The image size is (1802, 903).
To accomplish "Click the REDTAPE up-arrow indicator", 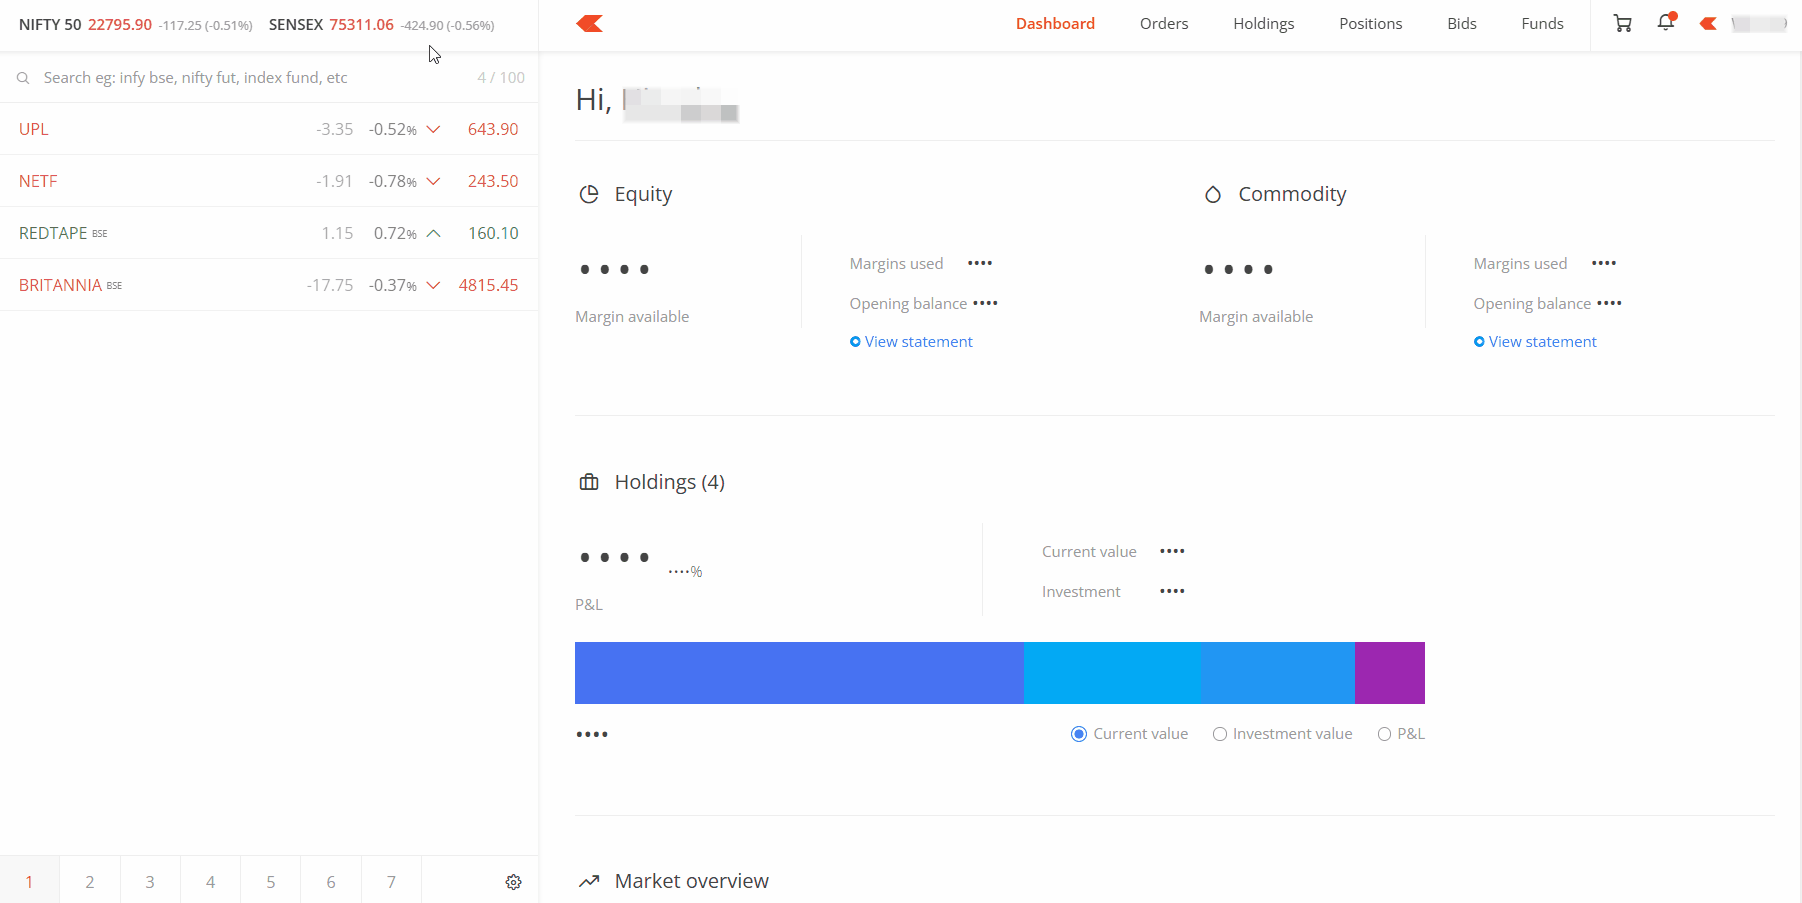I will coord(433,233).
